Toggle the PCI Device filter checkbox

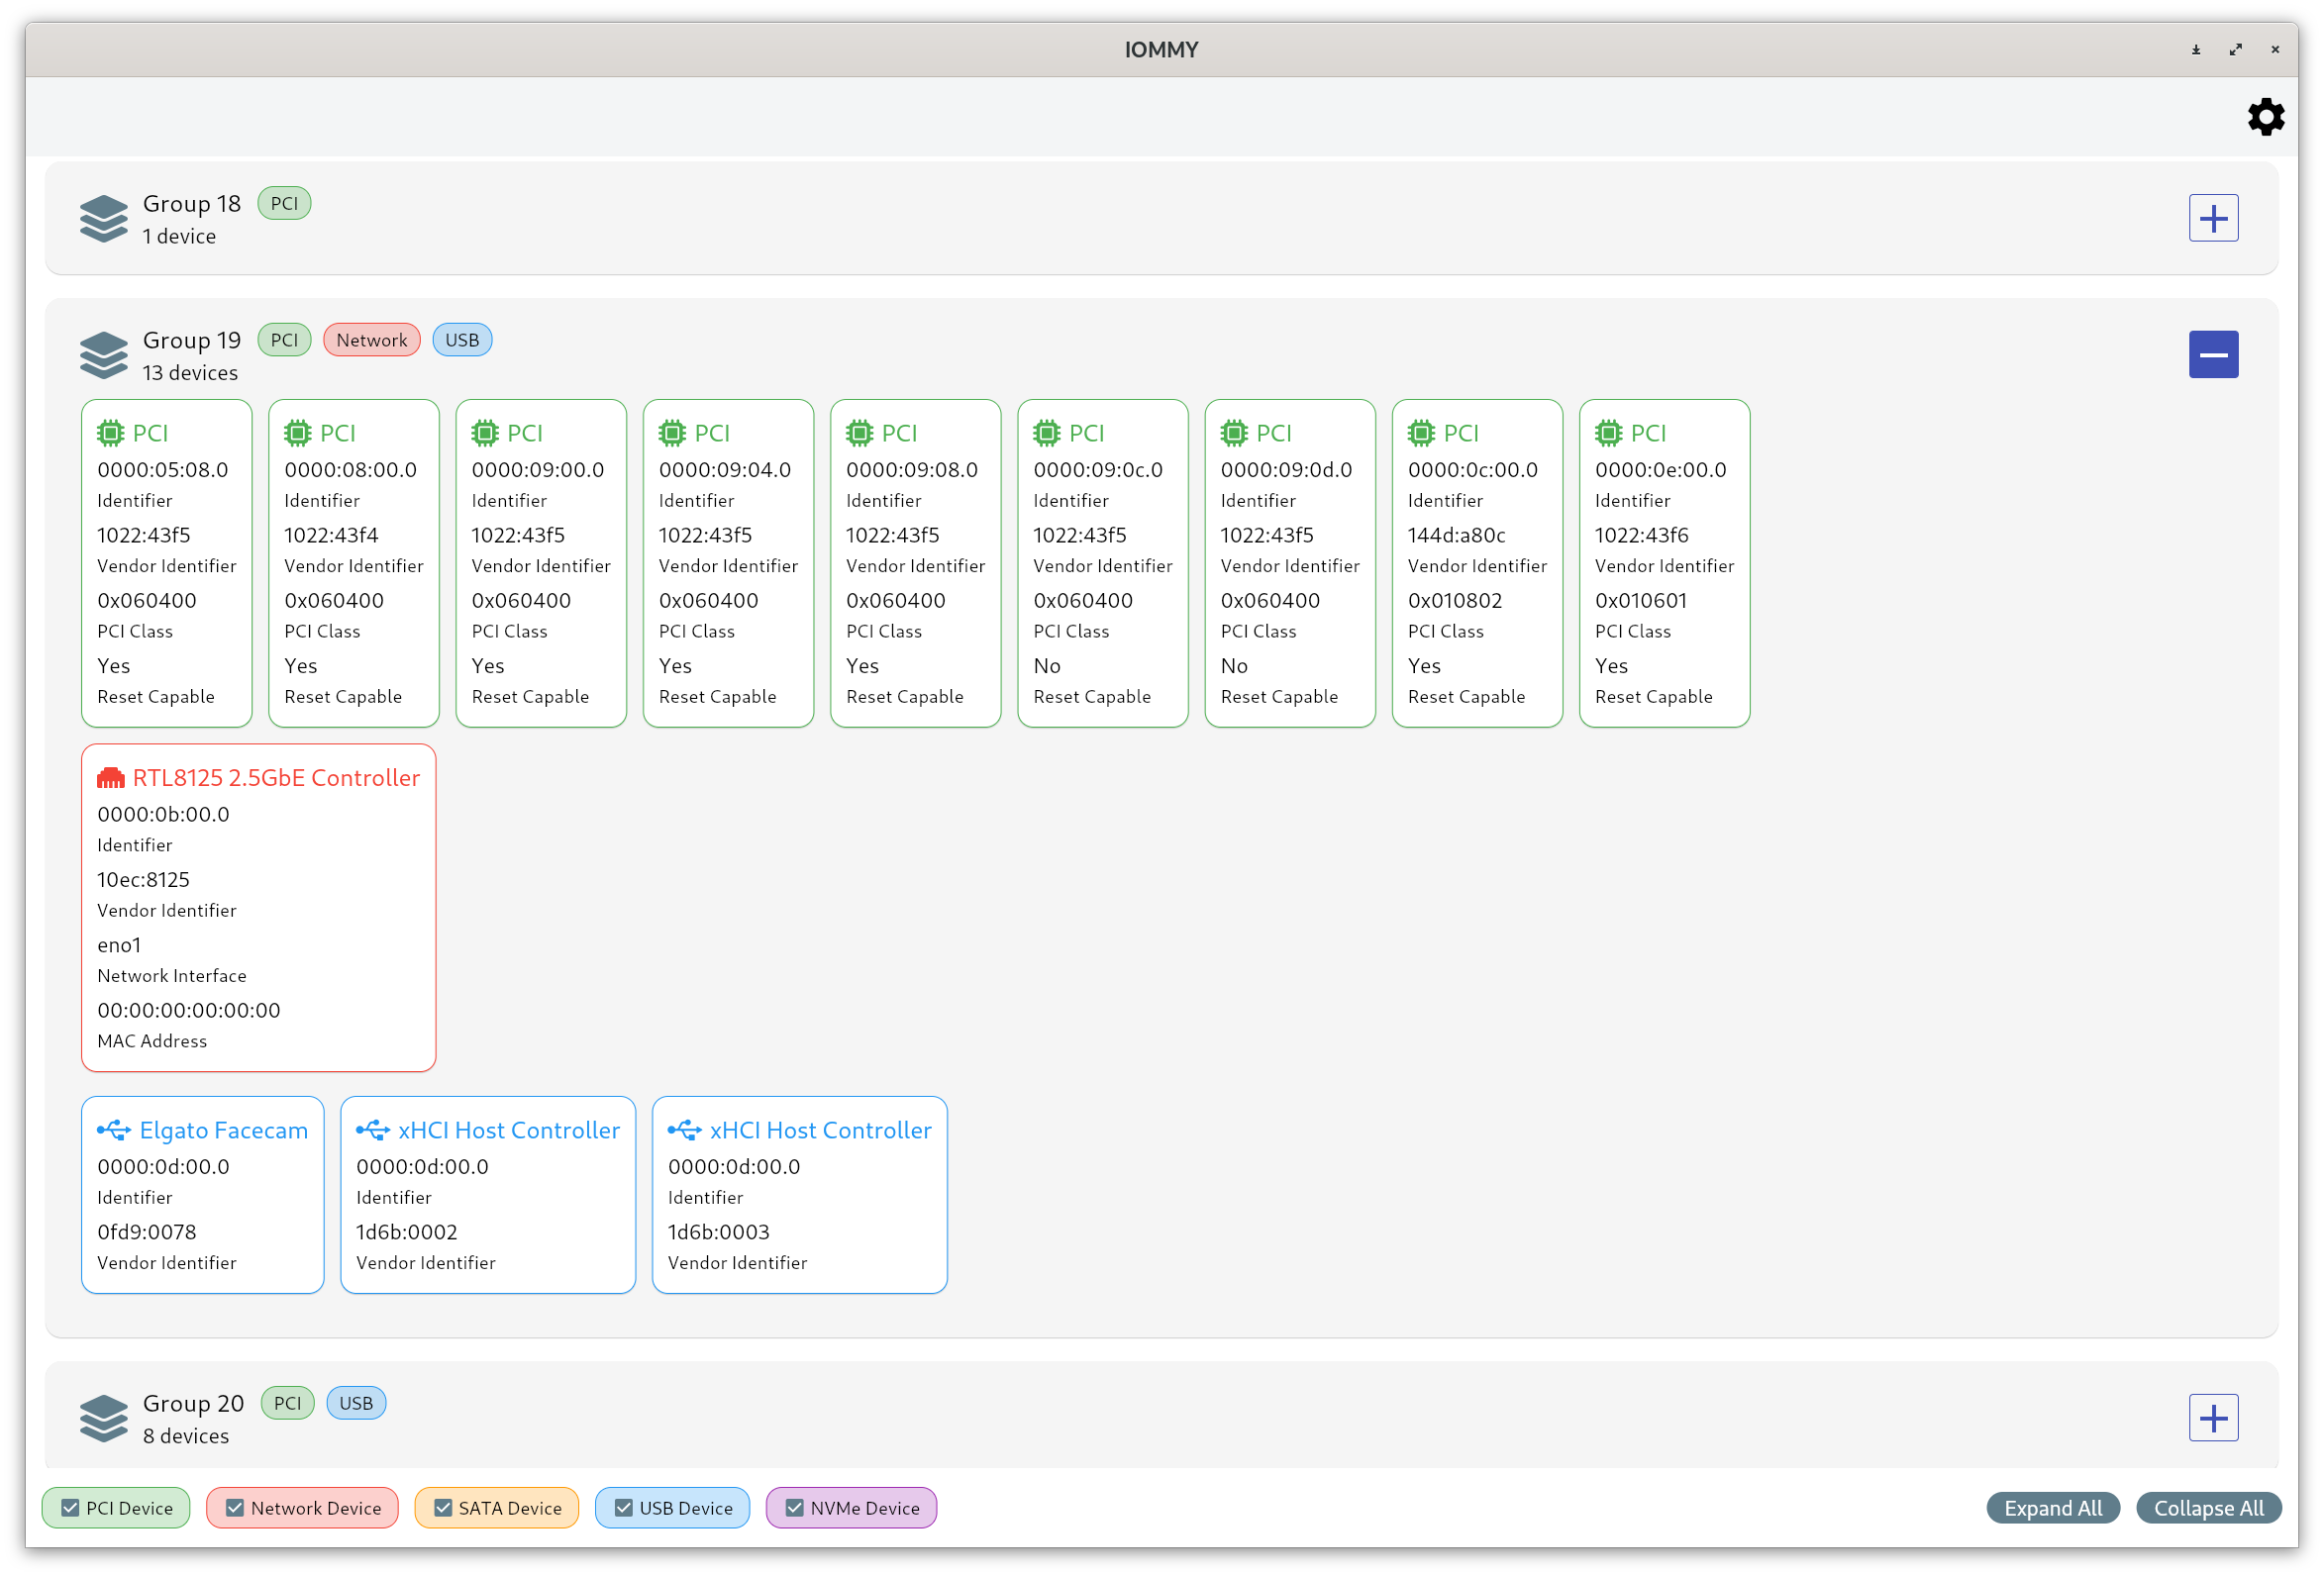(70, 1508)
